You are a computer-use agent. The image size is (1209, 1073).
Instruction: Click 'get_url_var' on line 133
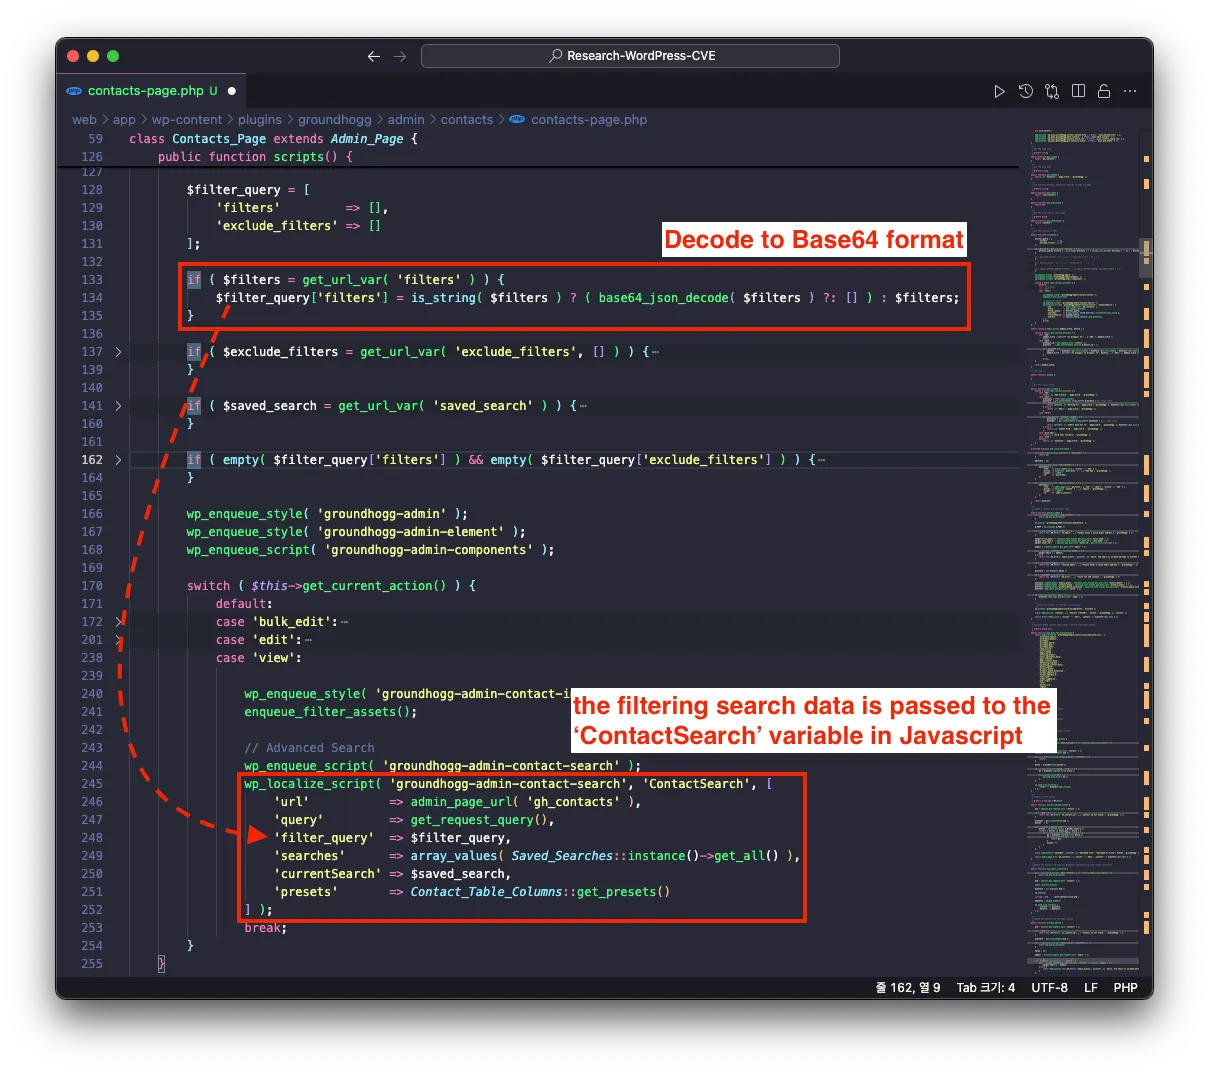pyautogui.click(x=342, y=280)
